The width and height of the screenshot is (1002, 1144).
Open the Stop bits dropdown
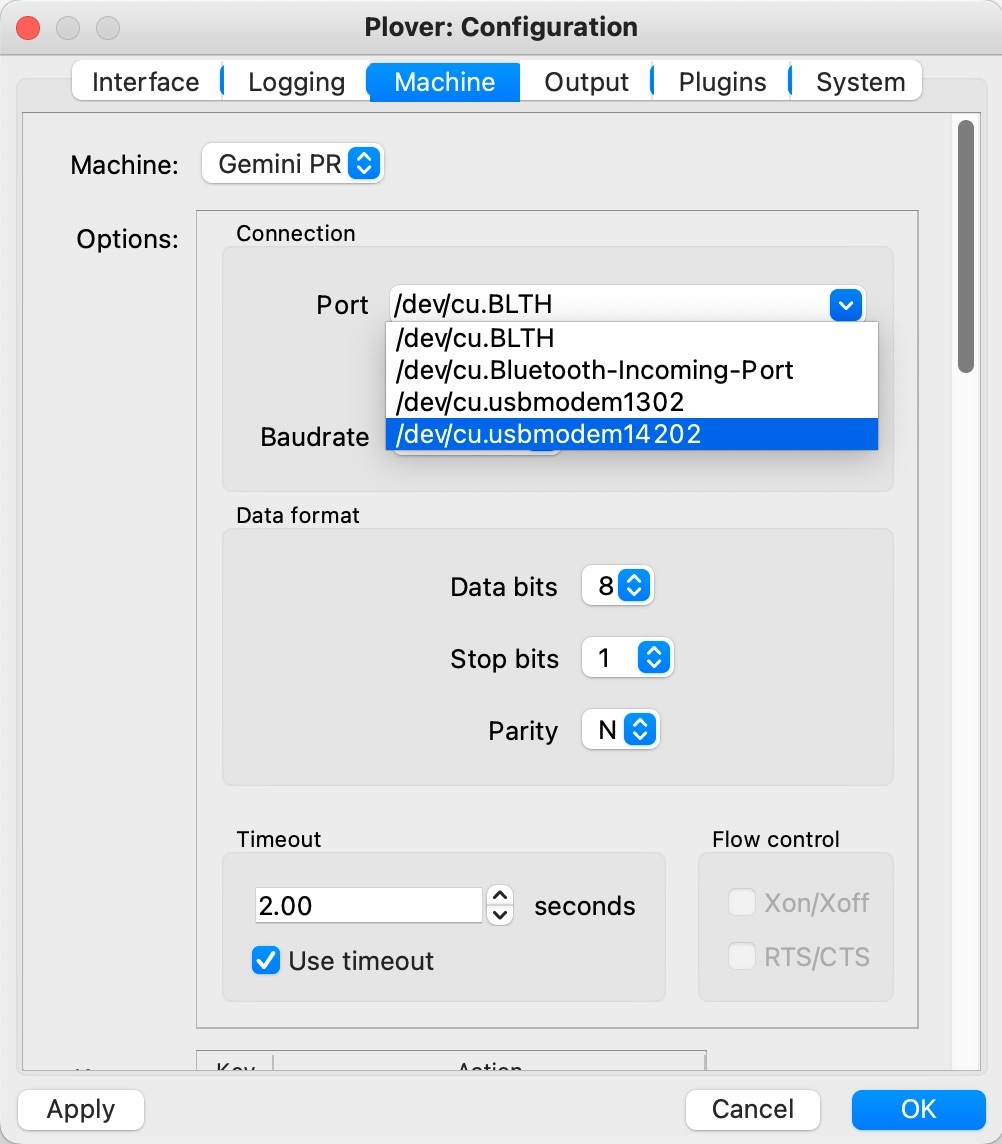tap(627, 657)
